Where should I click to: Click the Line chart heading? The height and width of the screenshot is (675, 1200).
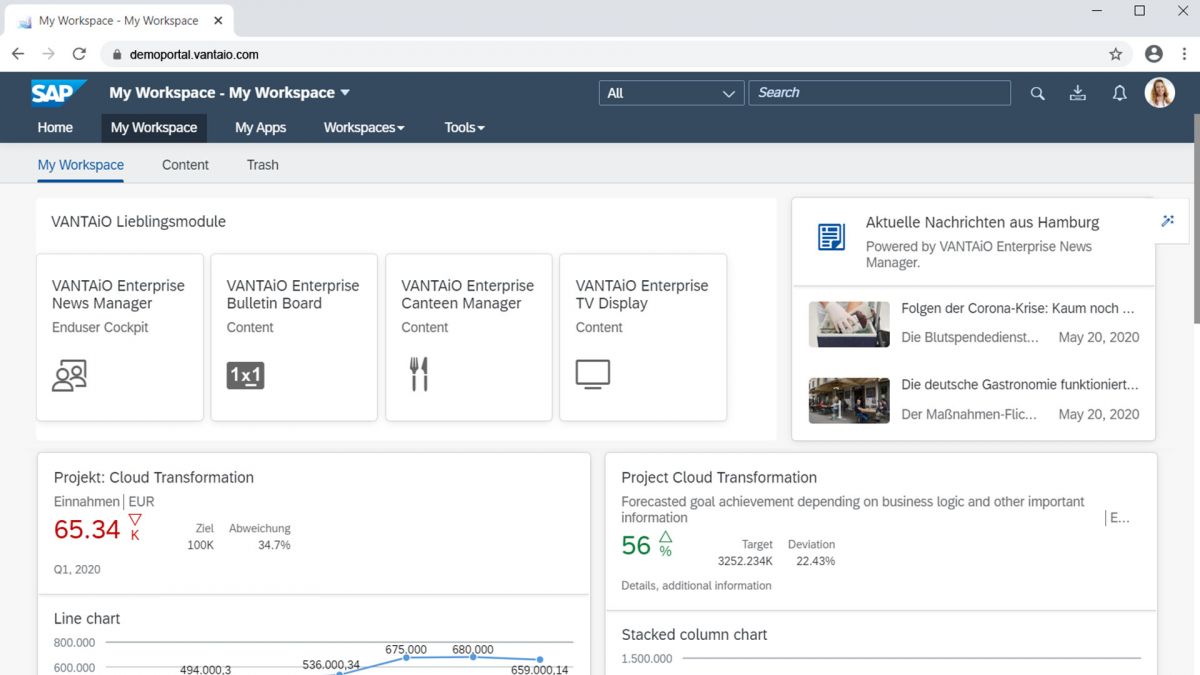(x=87, y=619)
